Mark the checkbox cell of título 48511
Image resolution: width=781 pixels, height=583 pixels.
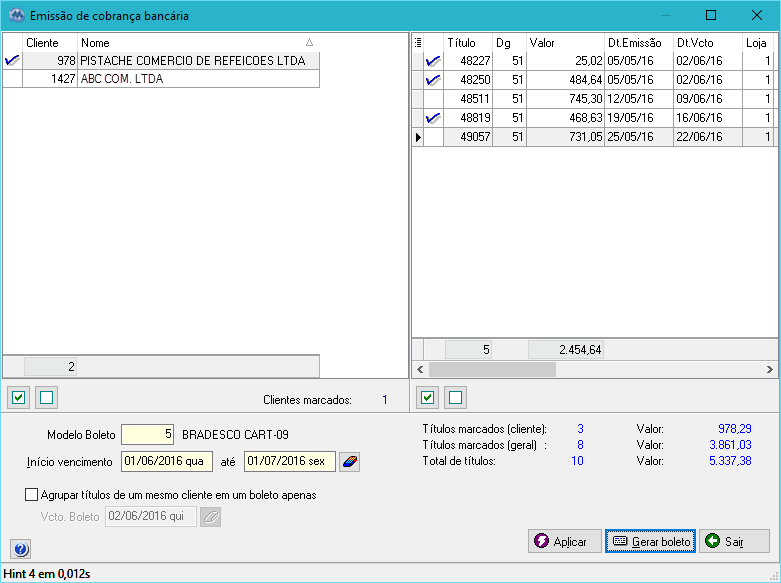tap(433, 99)
